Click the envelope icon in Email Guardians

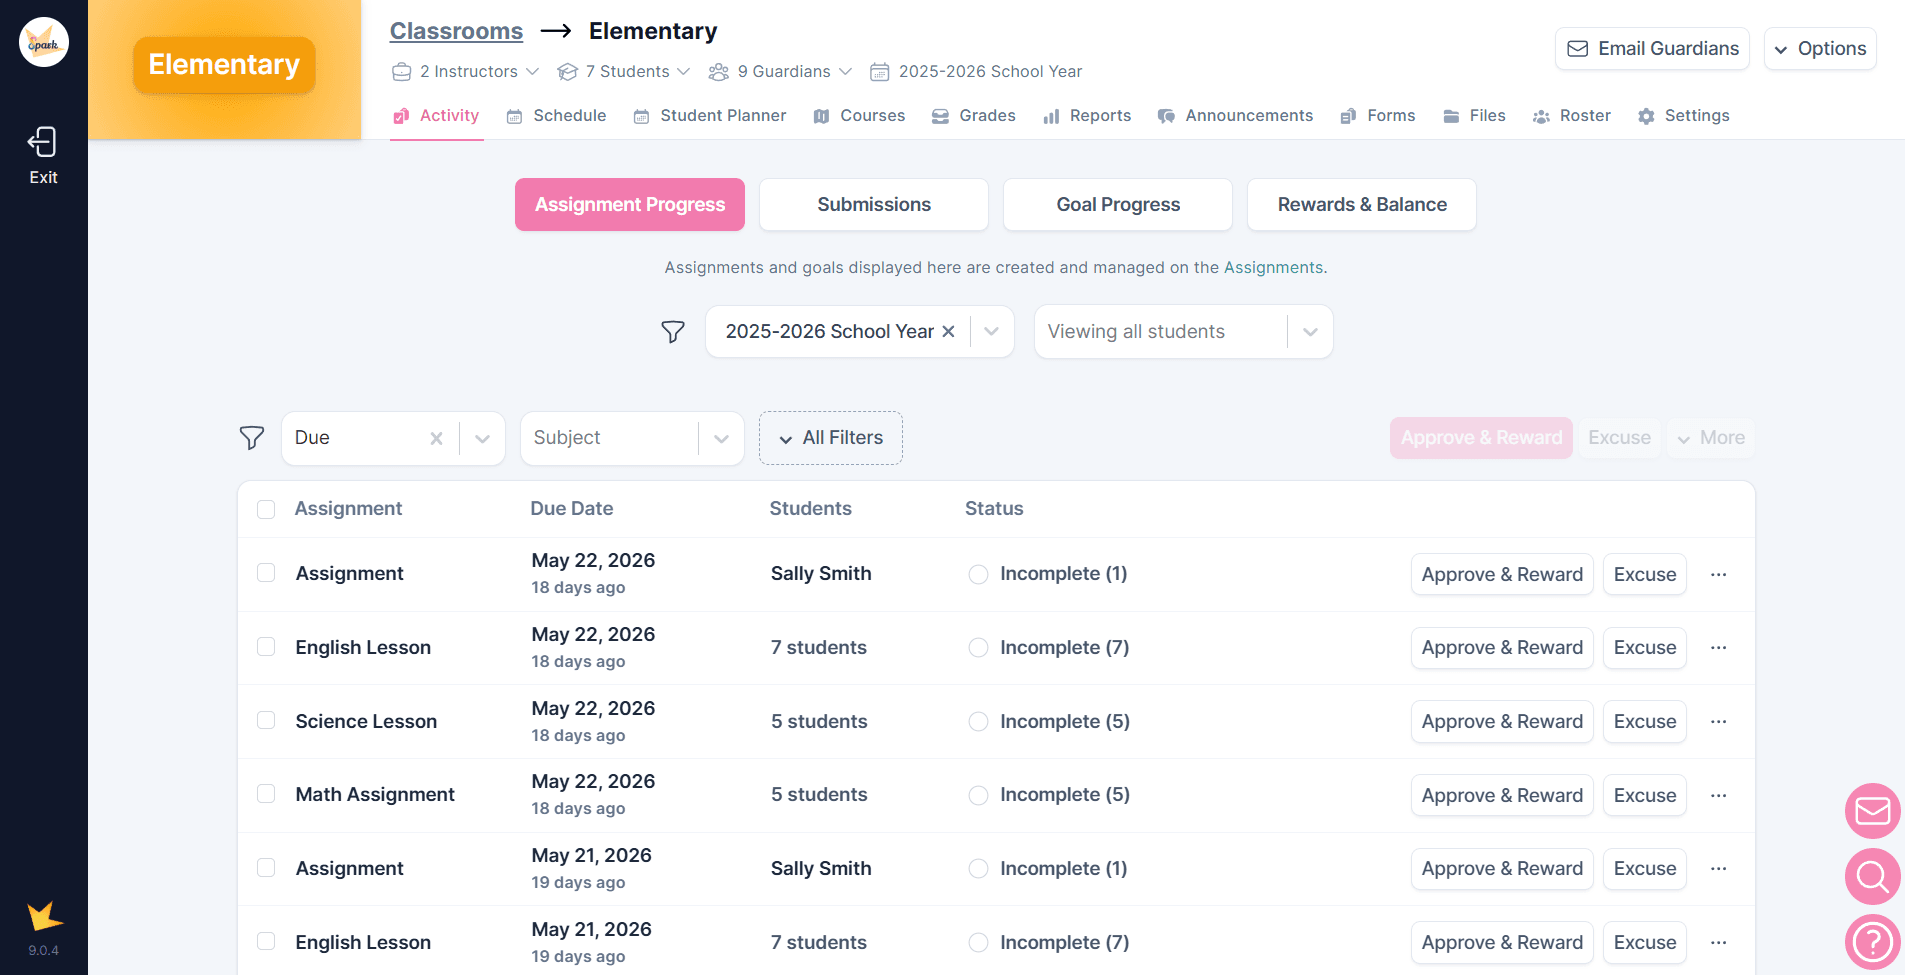coord(1577,49)
